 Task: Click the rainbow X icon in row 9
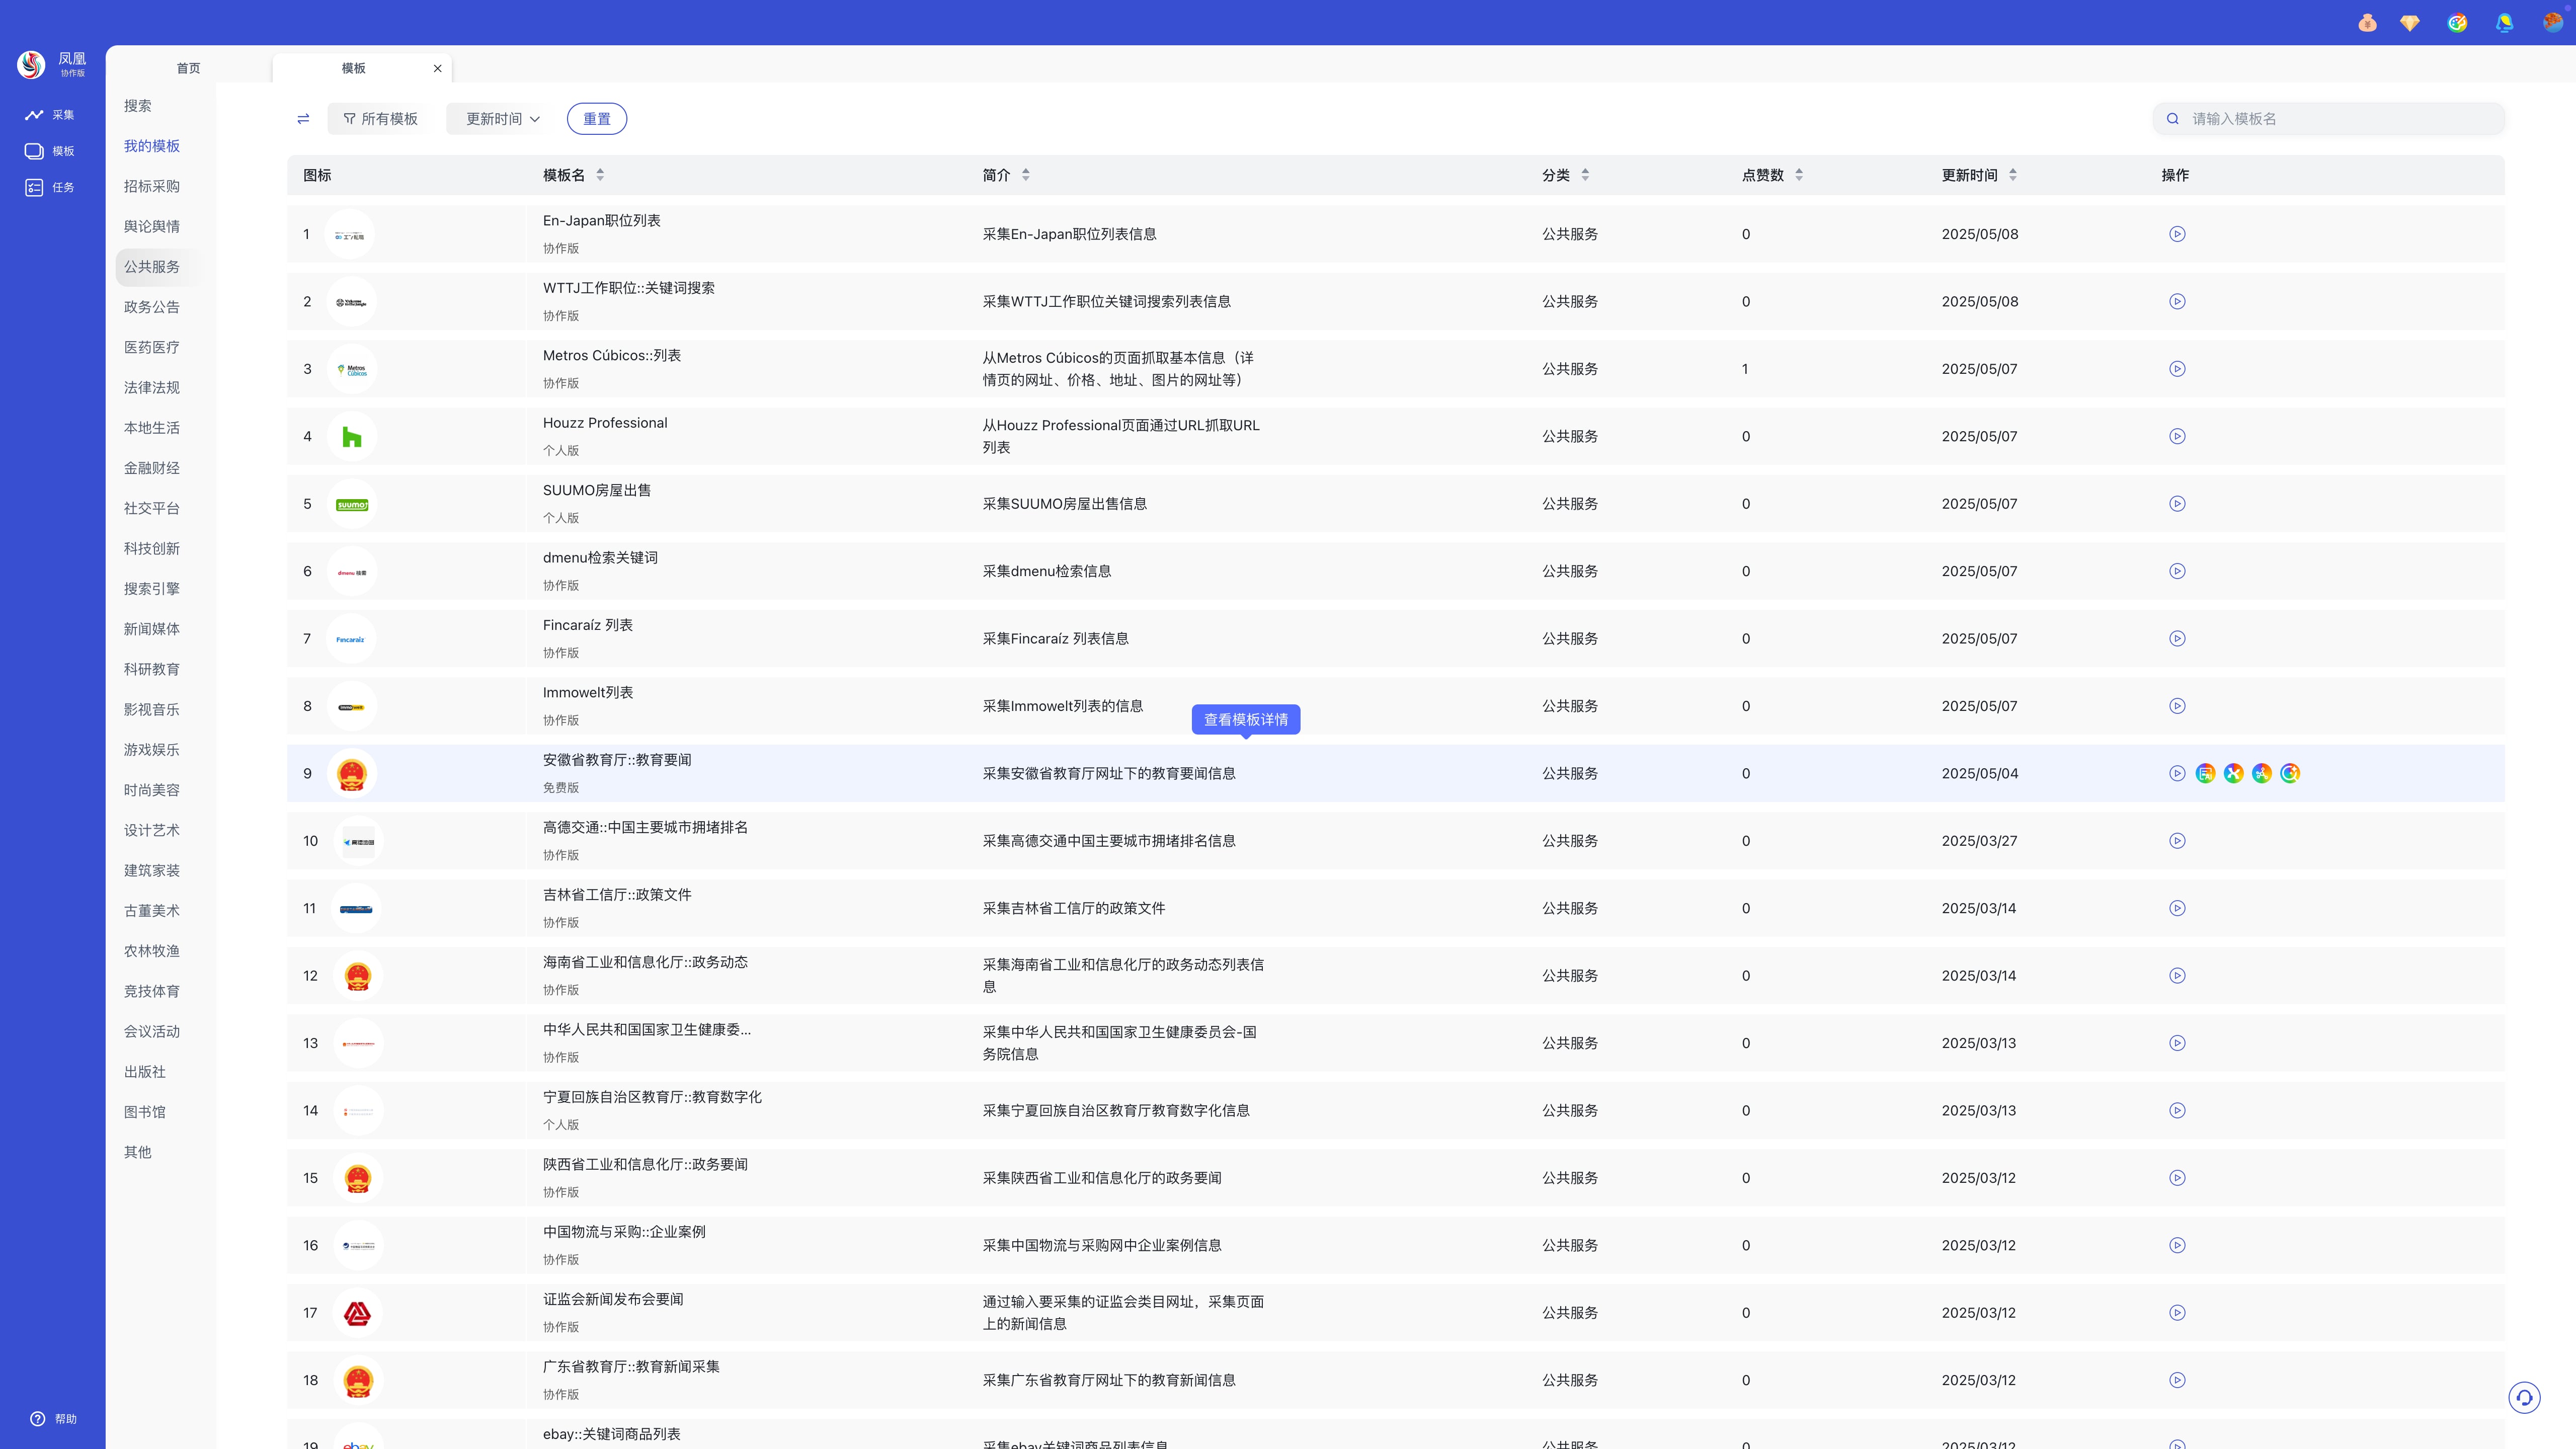click(x=2233, y=773)
